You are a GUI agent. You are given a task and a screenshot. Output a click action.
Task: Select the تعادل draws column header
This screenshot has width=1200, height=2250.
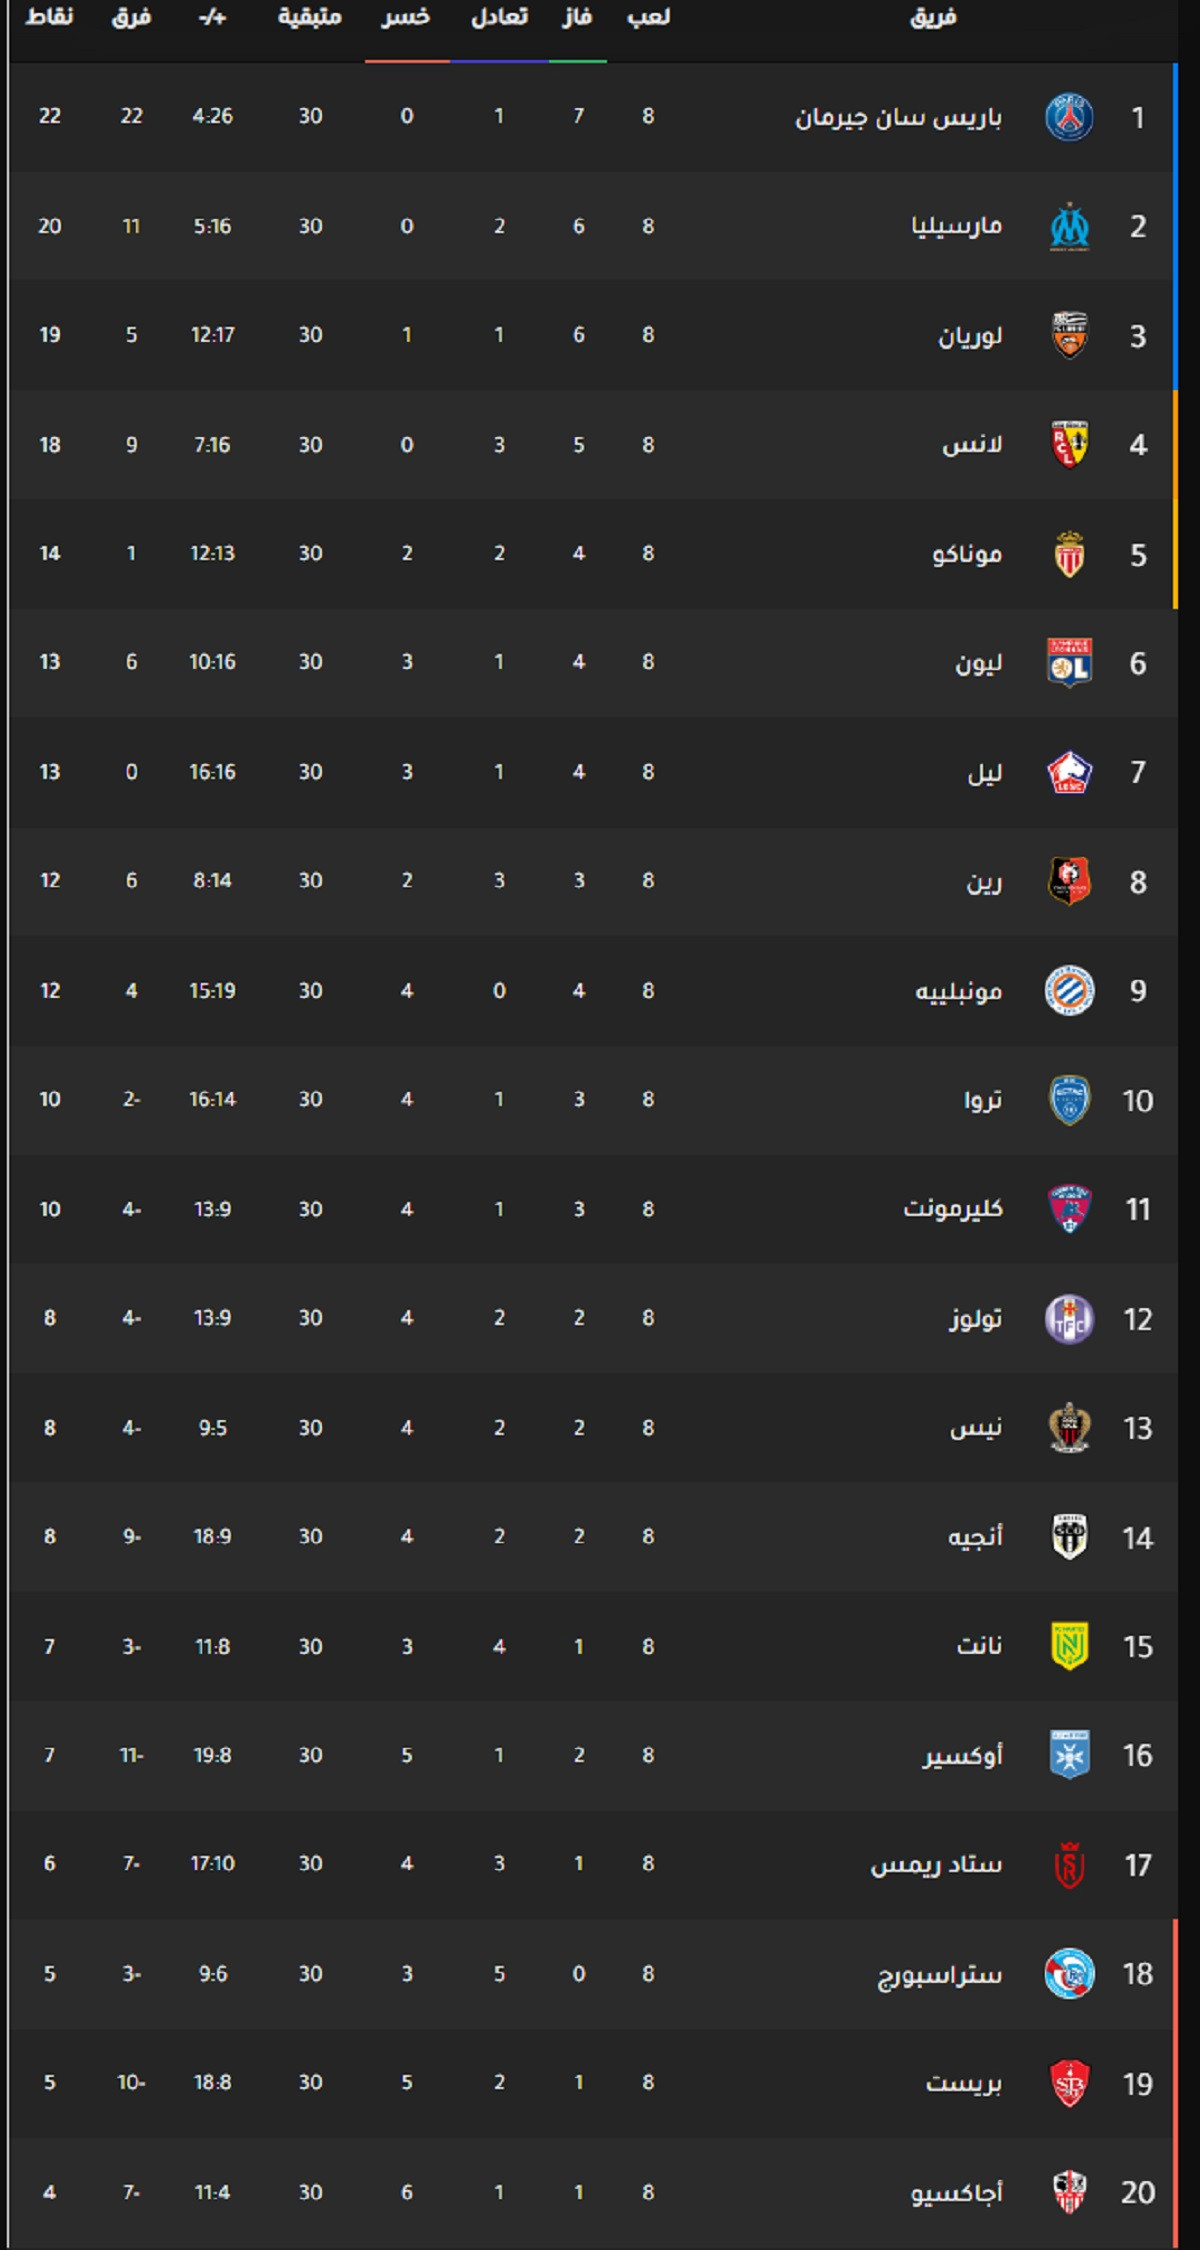point(499,17)
